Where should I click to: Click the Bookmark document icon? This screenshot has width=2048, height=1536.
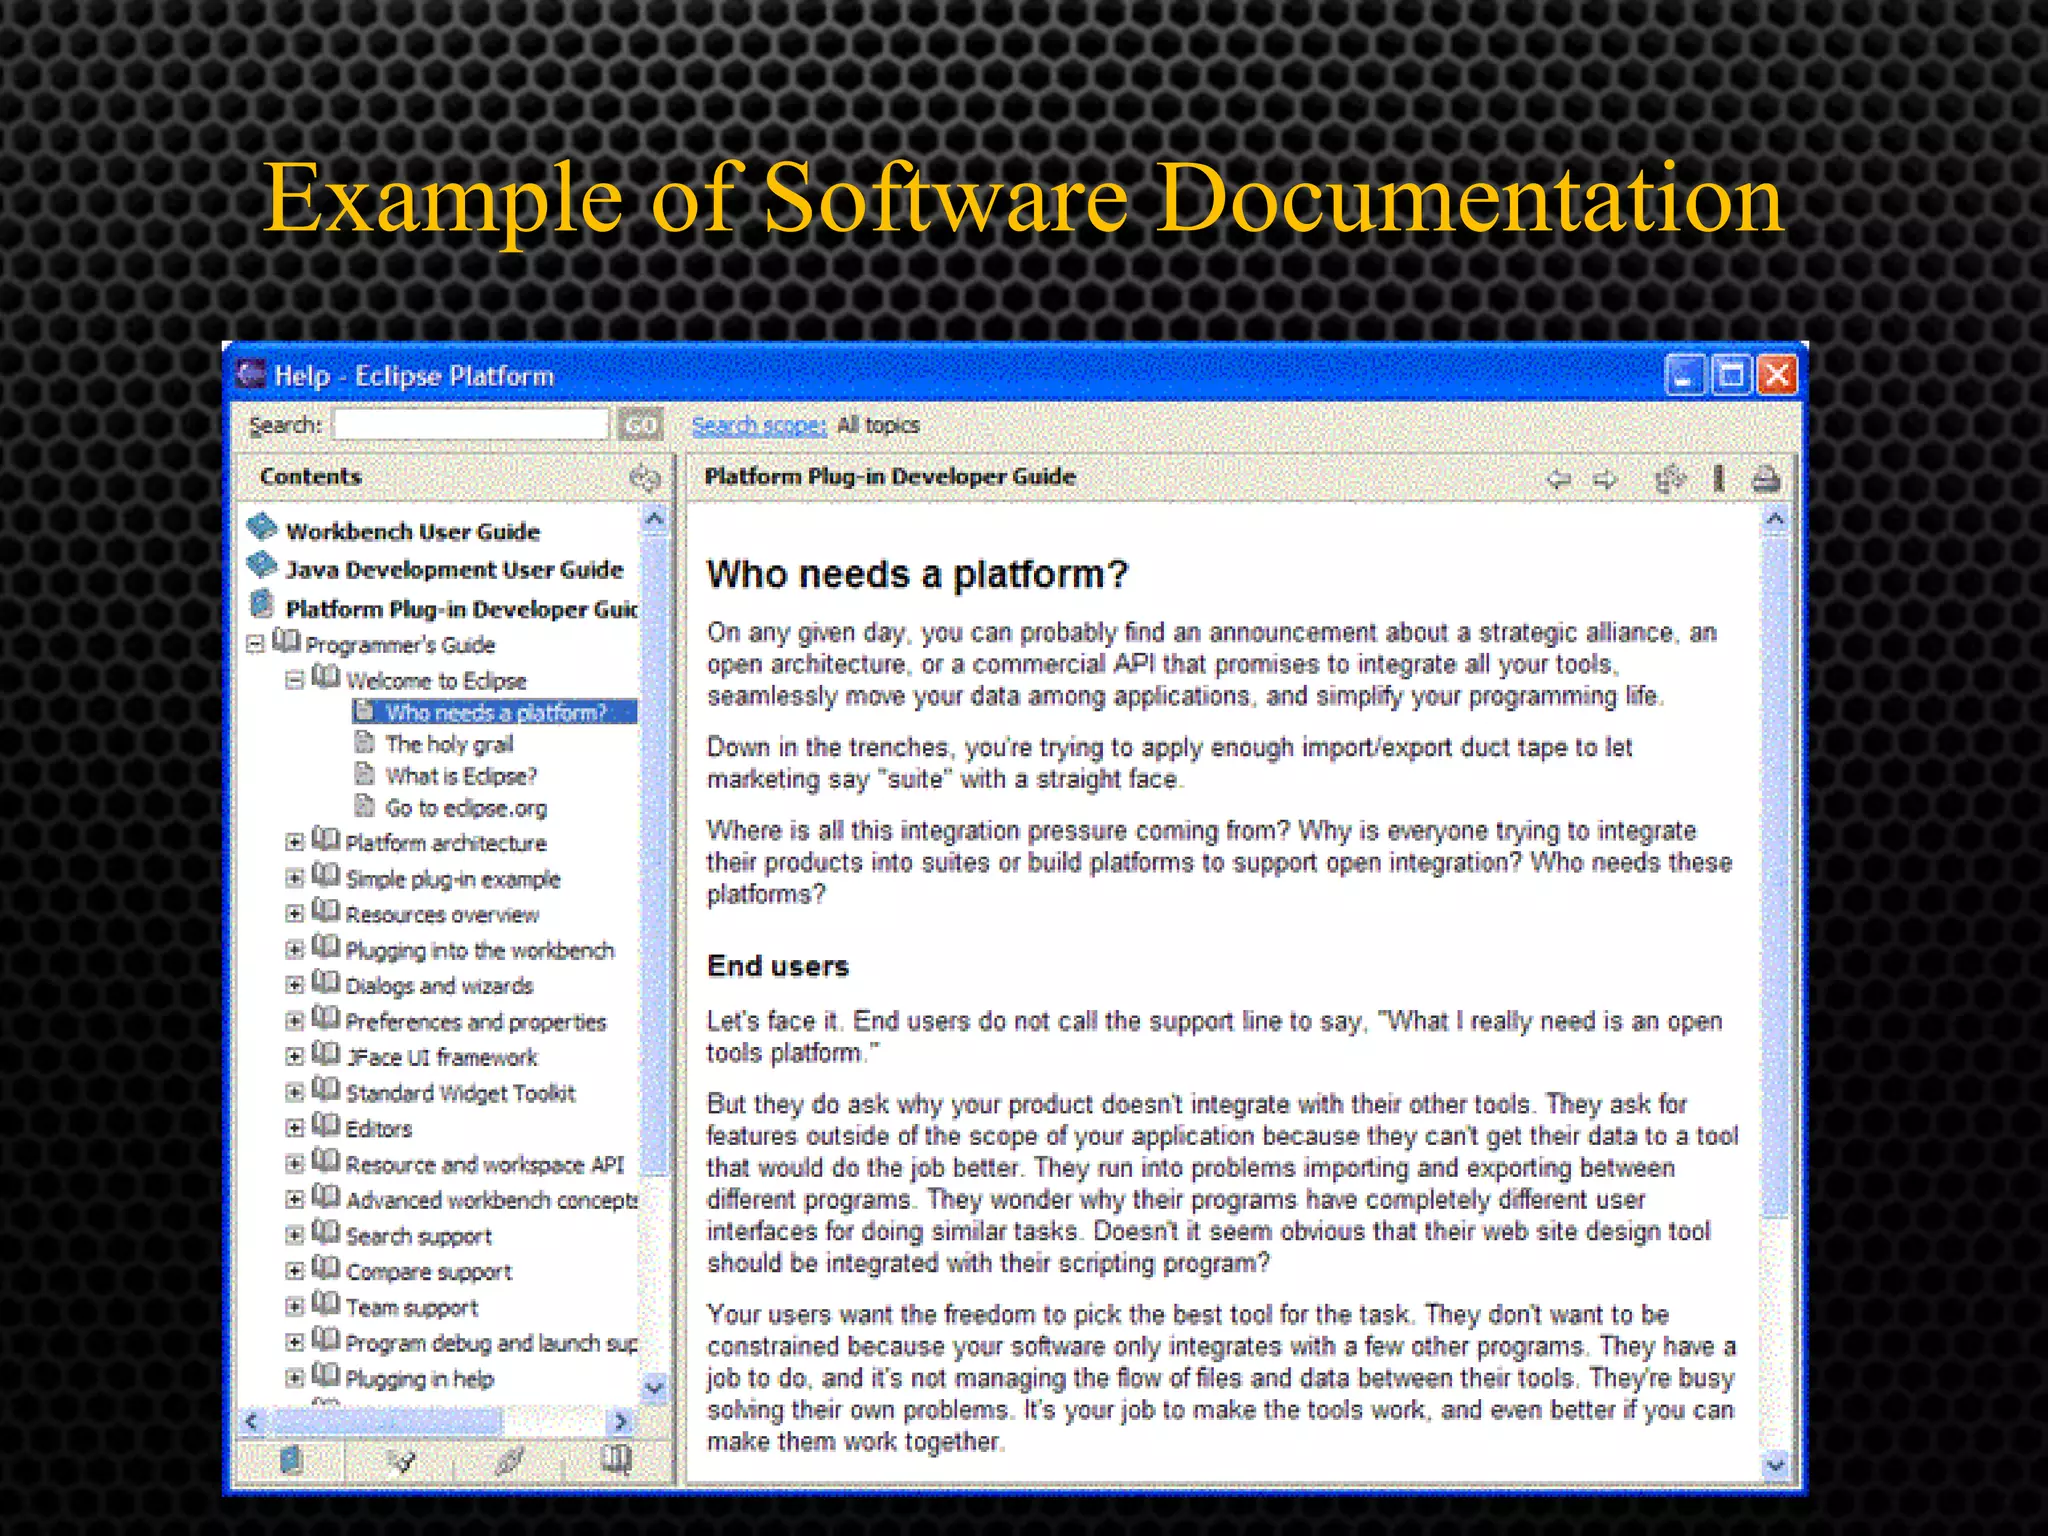[1719, 479]
